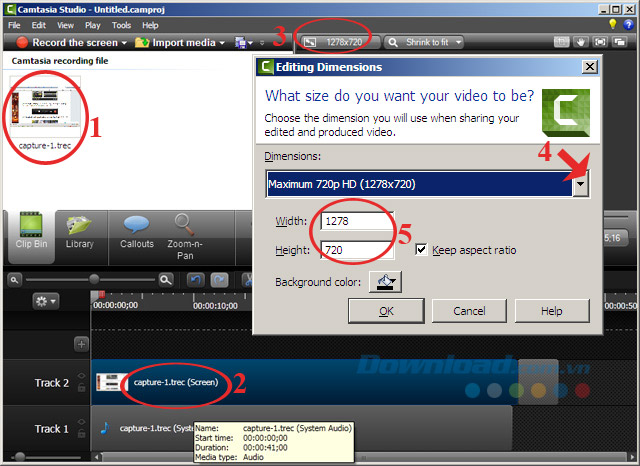
Task: Click the timeline zoom slider handle
Action: pyautogui.click(x=94, y=279)
